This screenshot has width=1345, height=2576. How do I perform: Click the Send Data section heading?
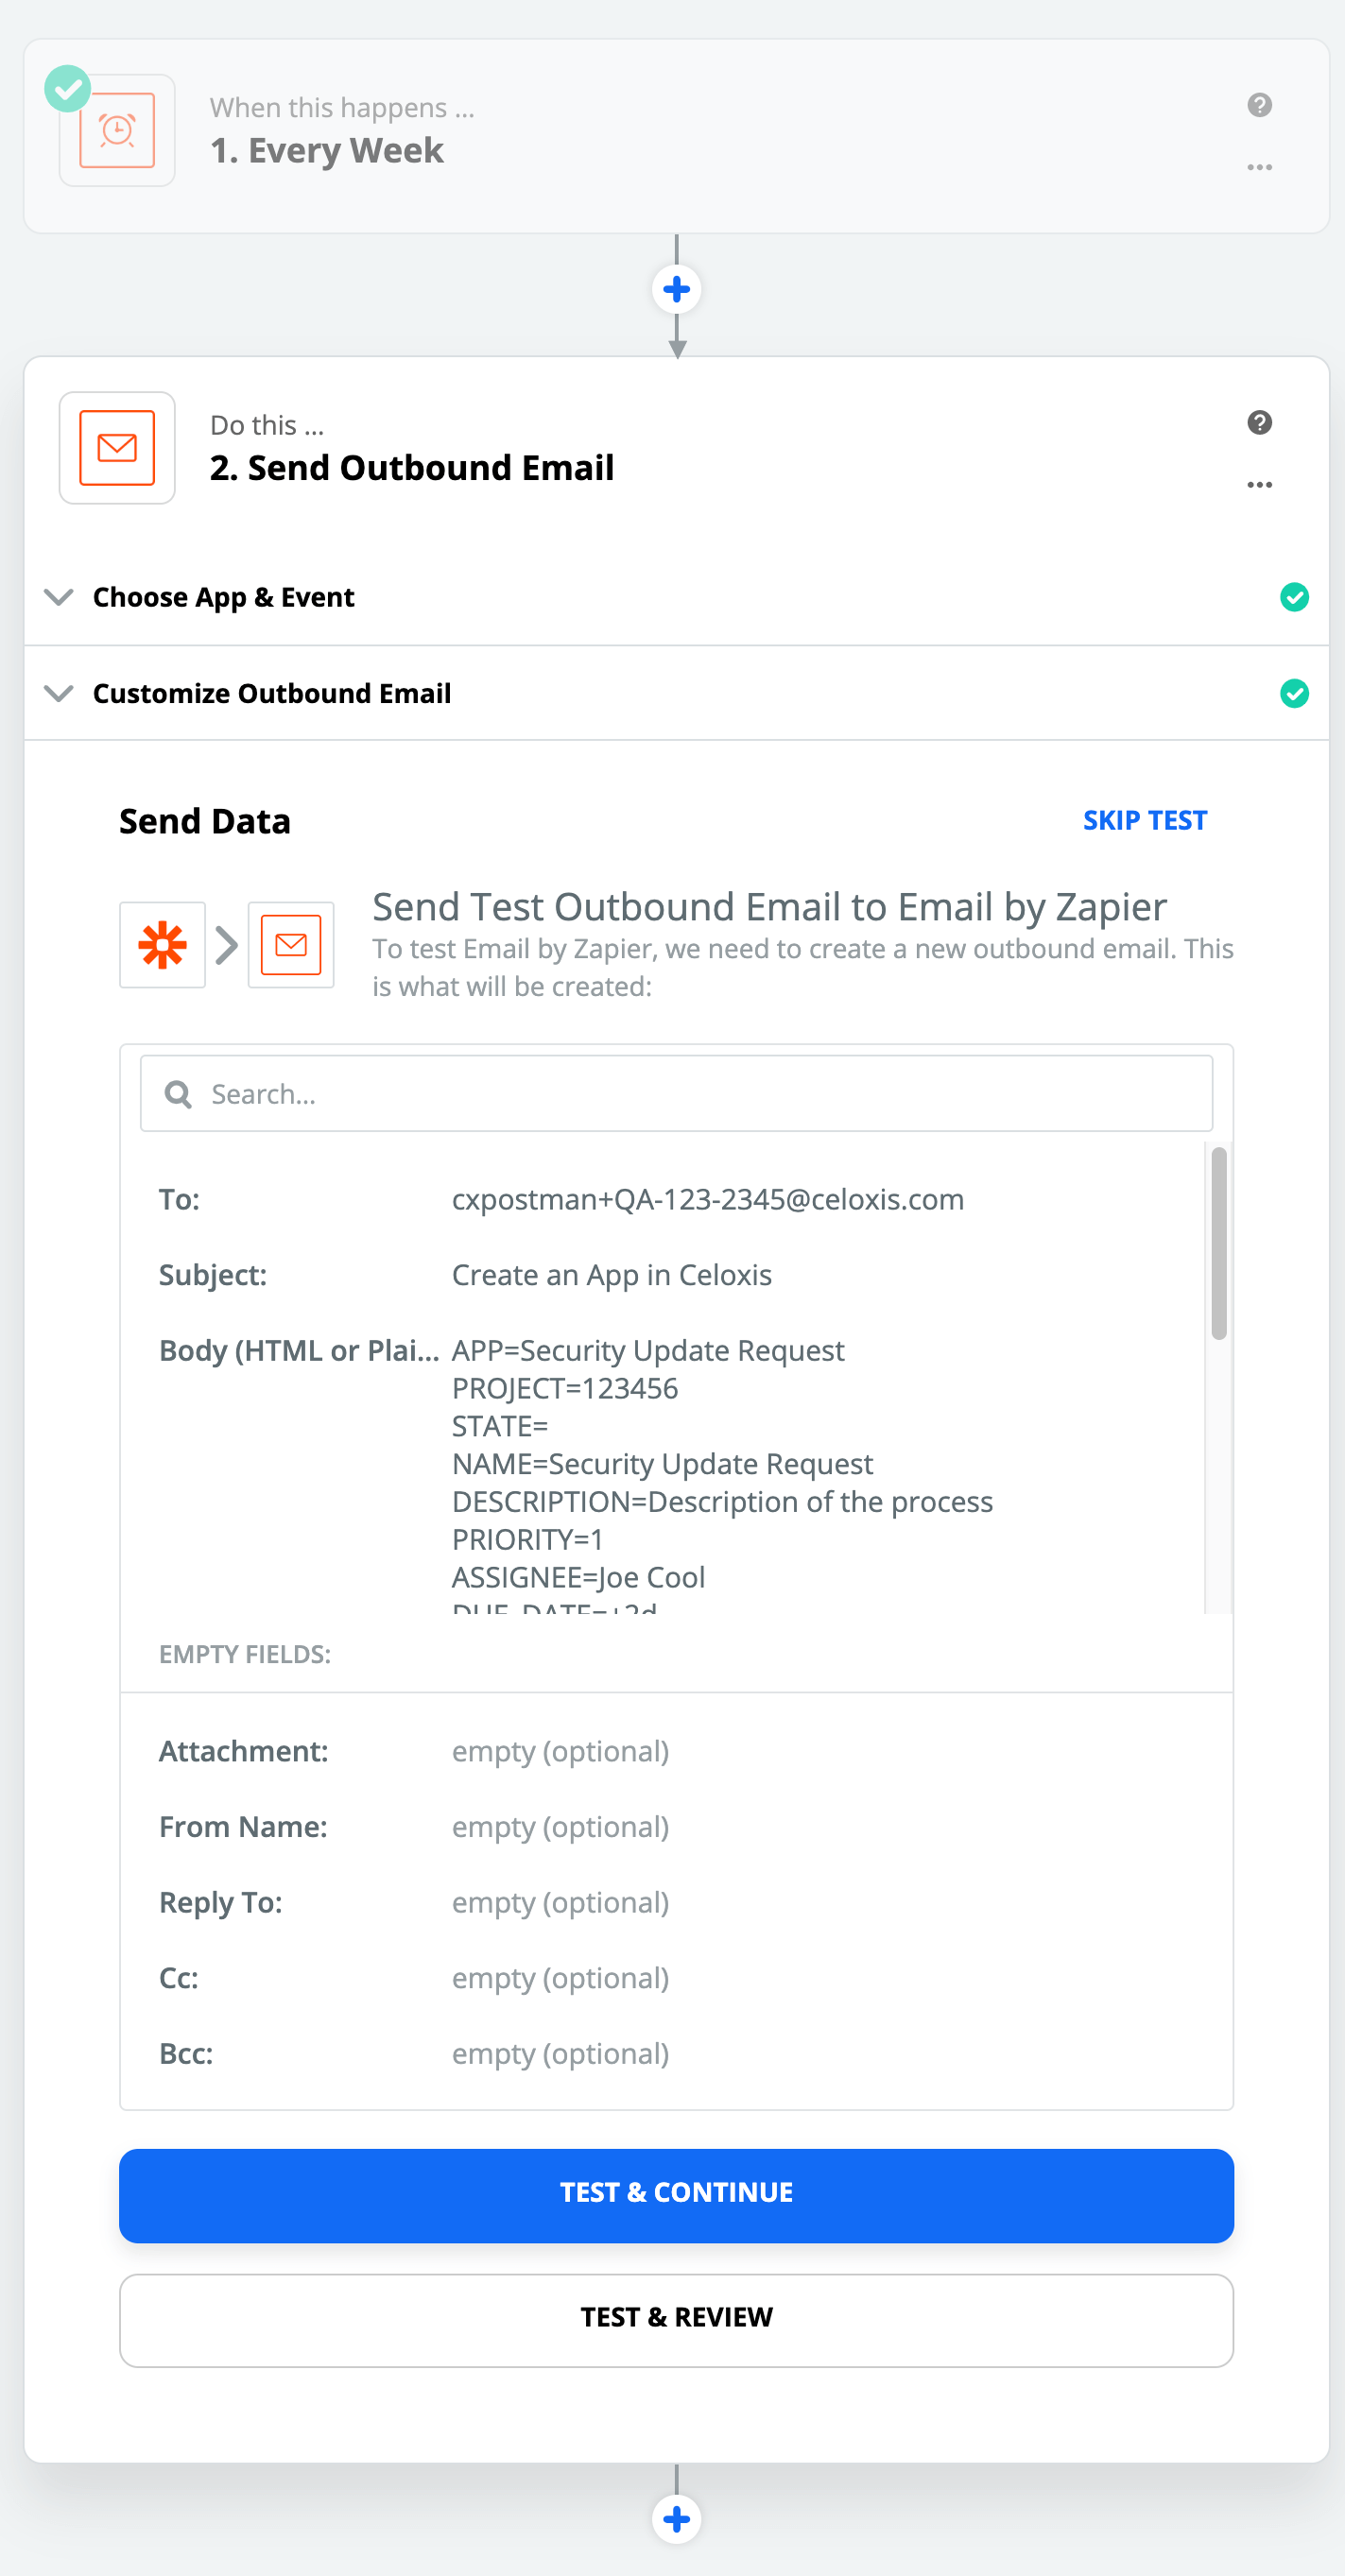[x=205, y=821]
